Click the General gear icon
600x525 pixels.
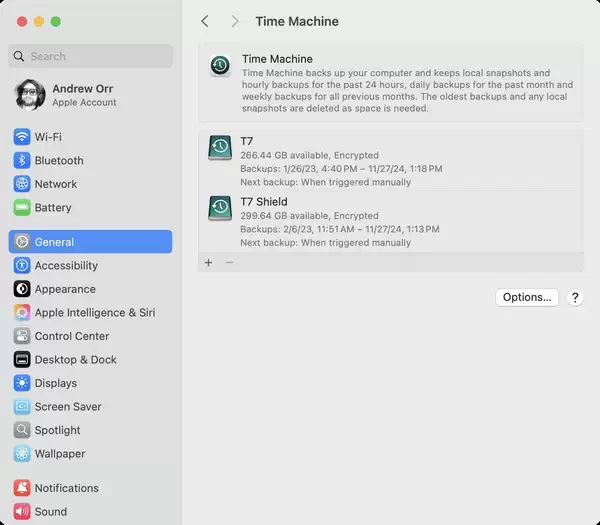click(22, 241)
